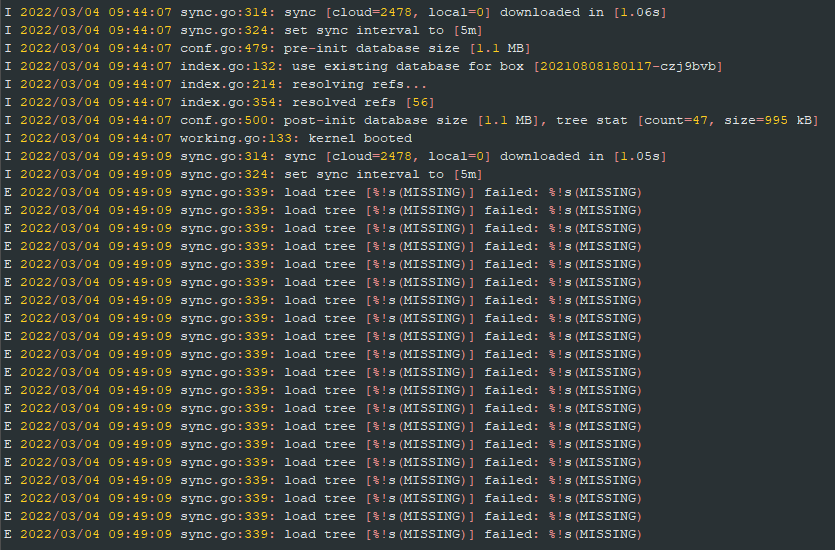Image resolution: width=835 pixels, height=550 pixels.
Task: Click the 1.06s download duration value
Action: tap(641, 12)
